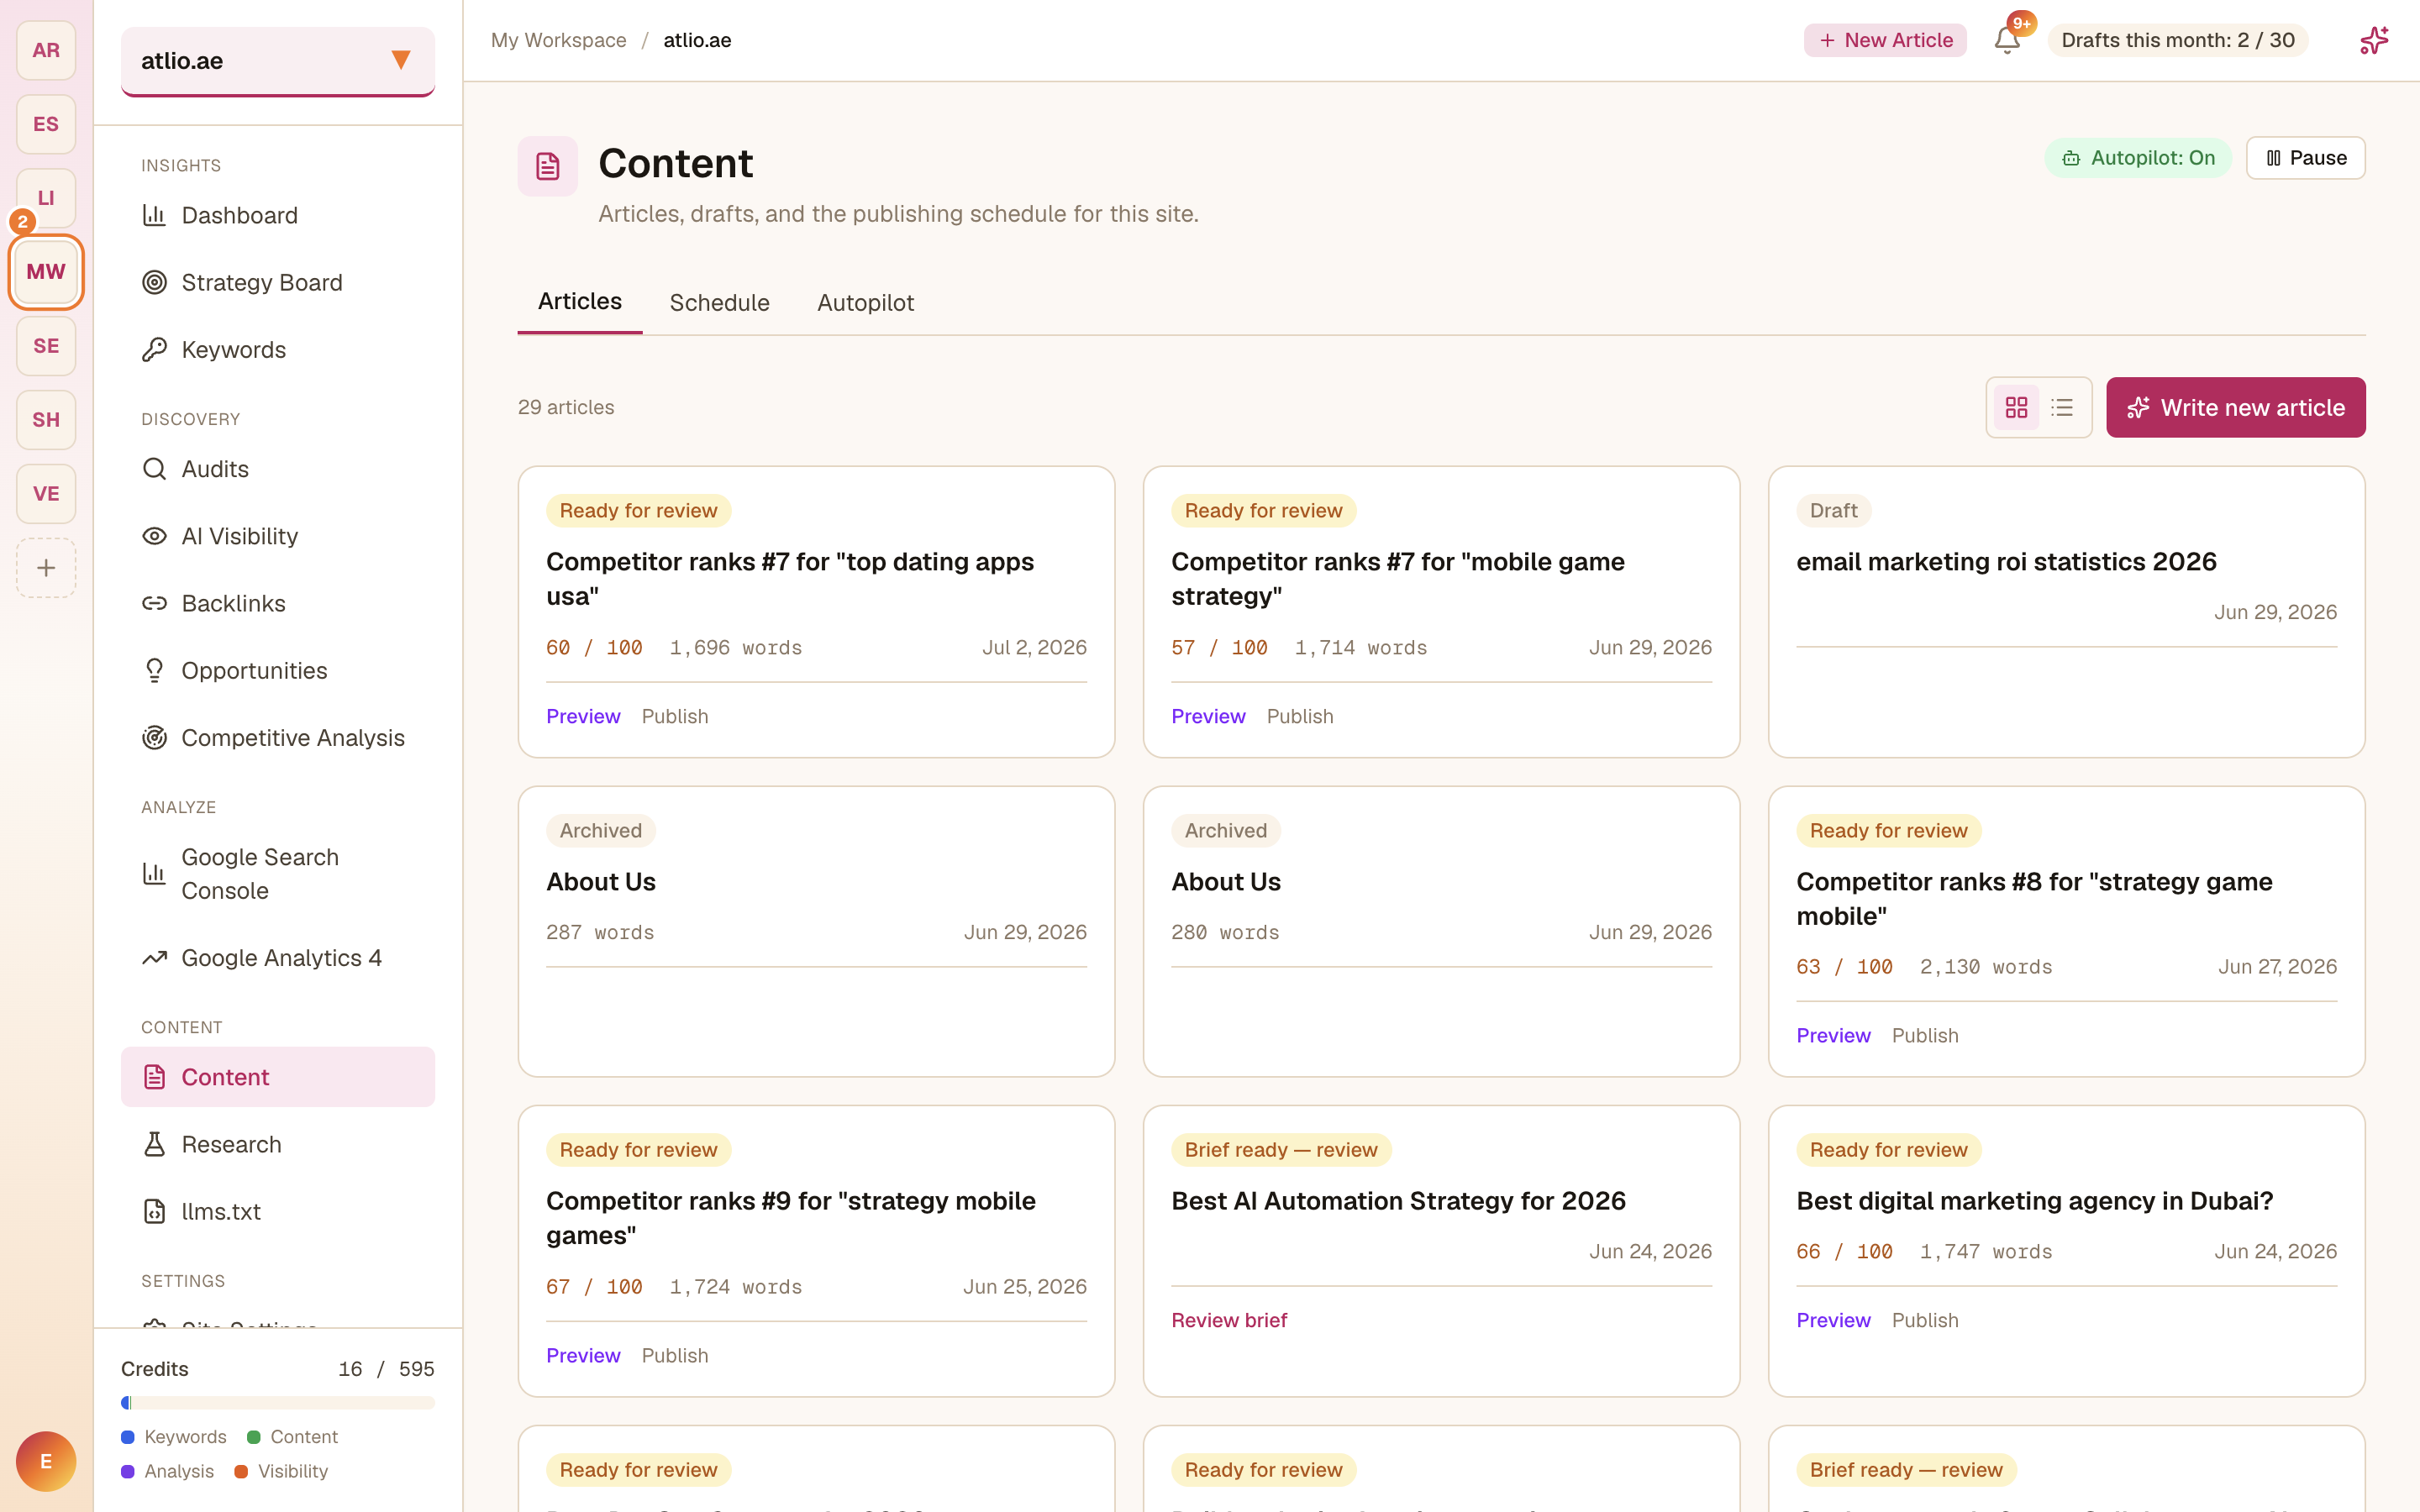
Task: Select the SE workspace avatar
Action: (46, 346)
